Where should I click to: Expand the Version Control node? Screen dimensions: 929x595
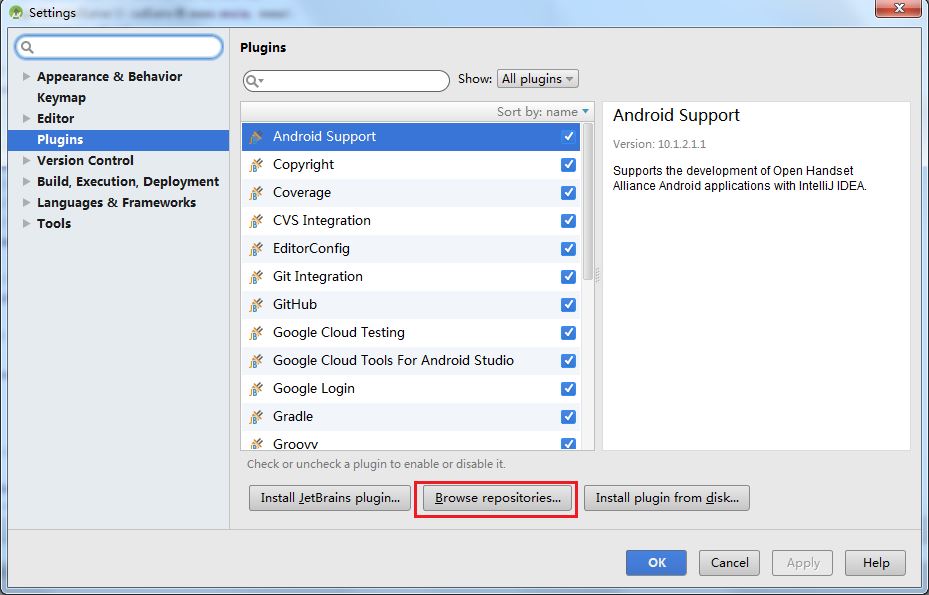[26, 161]
